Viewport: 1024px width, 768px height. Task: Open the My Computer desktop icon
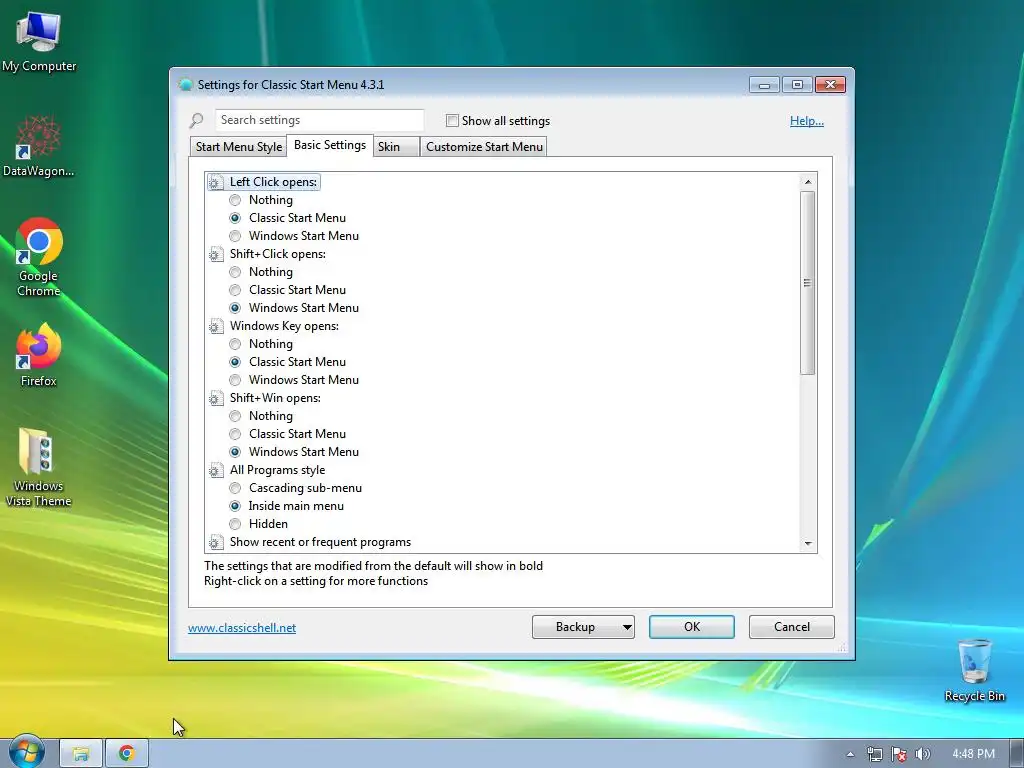click(x=39, y=40)
